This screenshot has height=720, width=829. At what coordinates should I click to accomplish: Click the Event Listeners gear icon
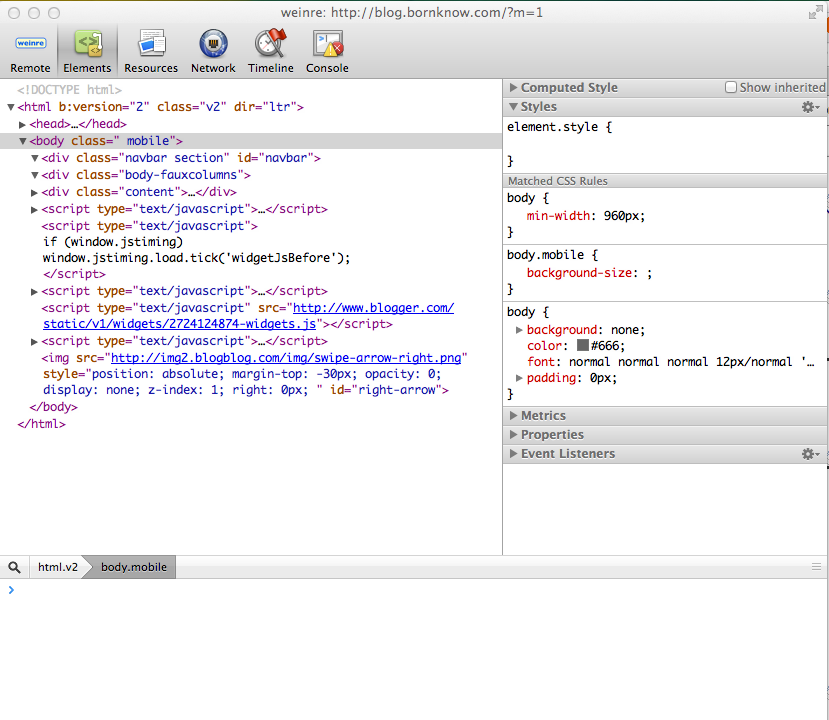[x=809, y=454]
